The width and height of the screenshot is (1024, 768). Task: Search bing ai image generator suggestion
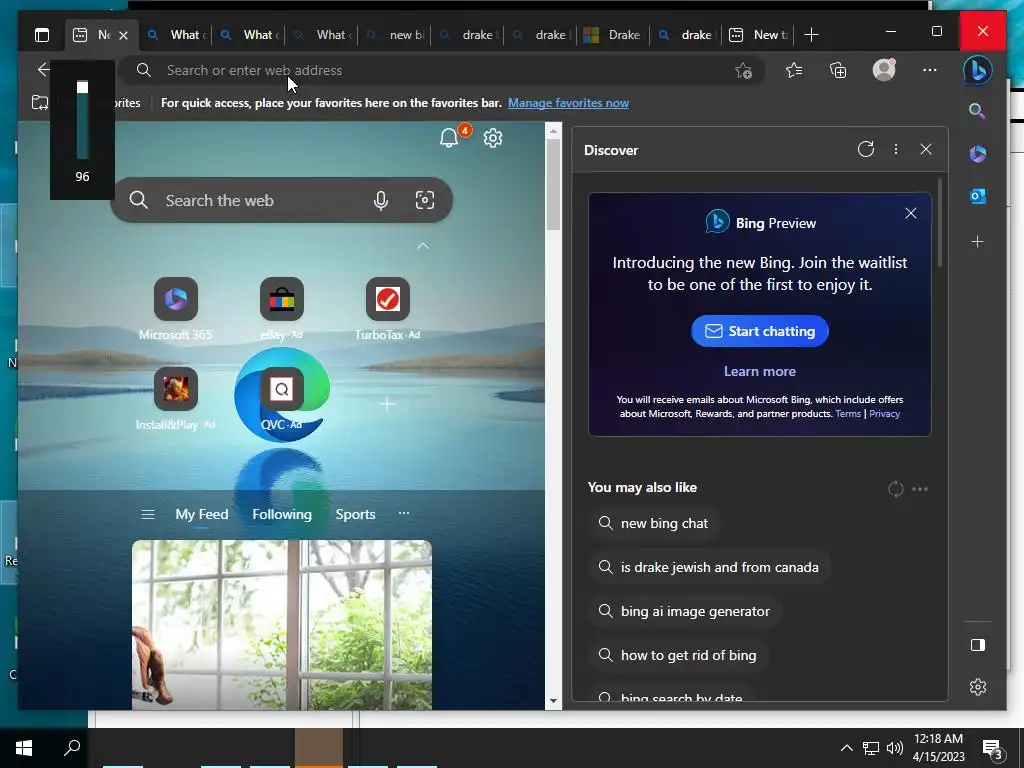tap(684, 611)
